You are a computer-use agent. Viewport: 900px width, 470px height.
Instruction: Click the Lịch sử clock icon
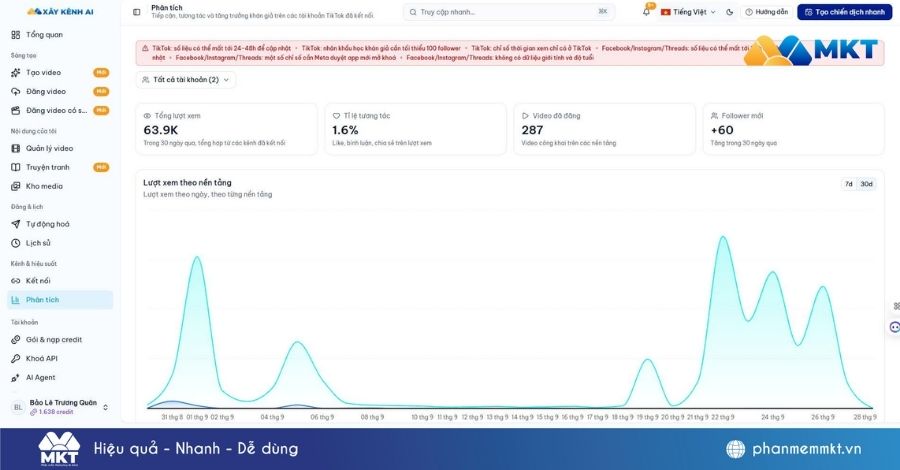(x=15, y=243)
